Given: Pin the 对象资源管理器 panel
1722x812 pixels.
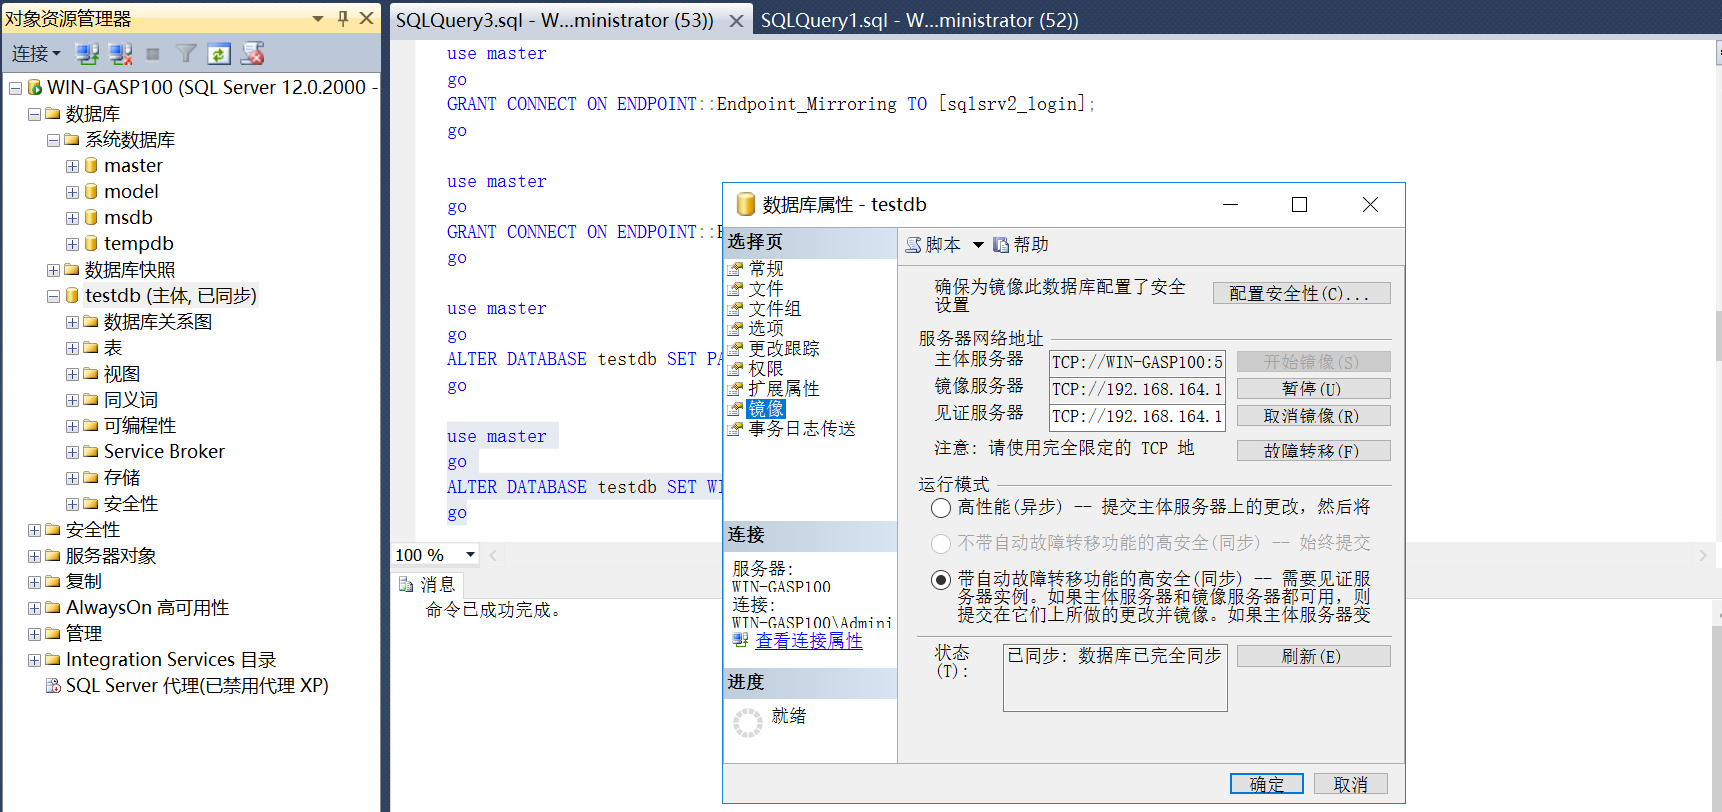Looking at the screenshot, I should (343, 18).
